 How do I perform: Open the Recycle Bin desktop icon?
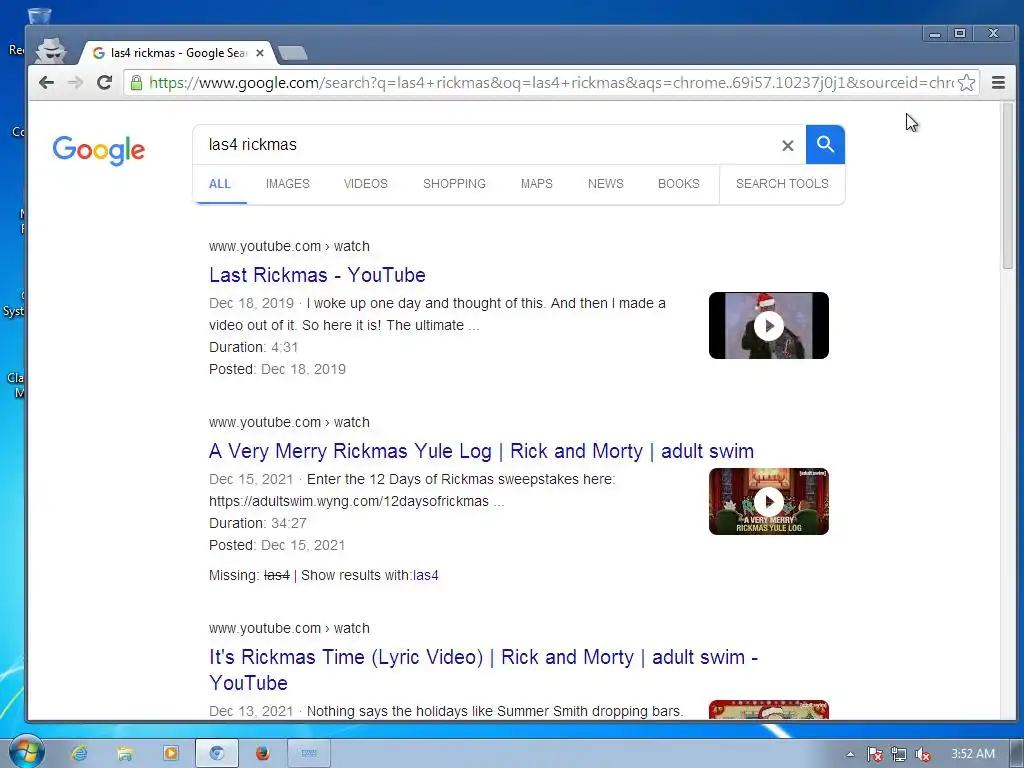[37, 14]
